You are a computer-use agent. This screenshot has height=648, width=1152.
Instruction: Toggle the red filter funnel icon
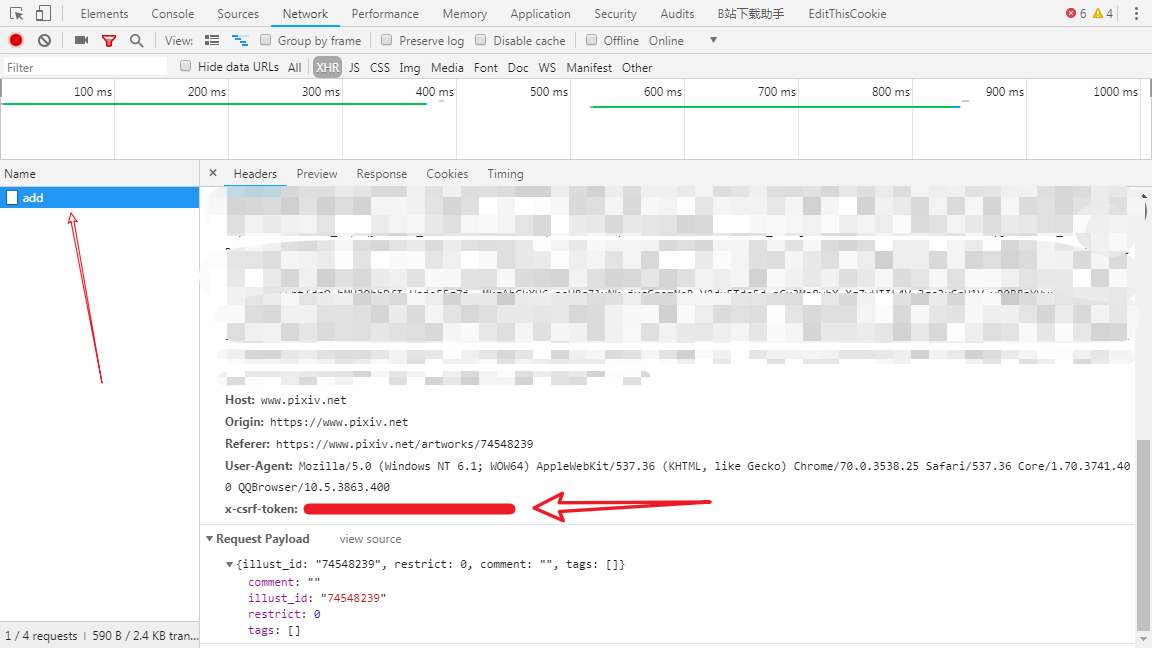(109, 41)
